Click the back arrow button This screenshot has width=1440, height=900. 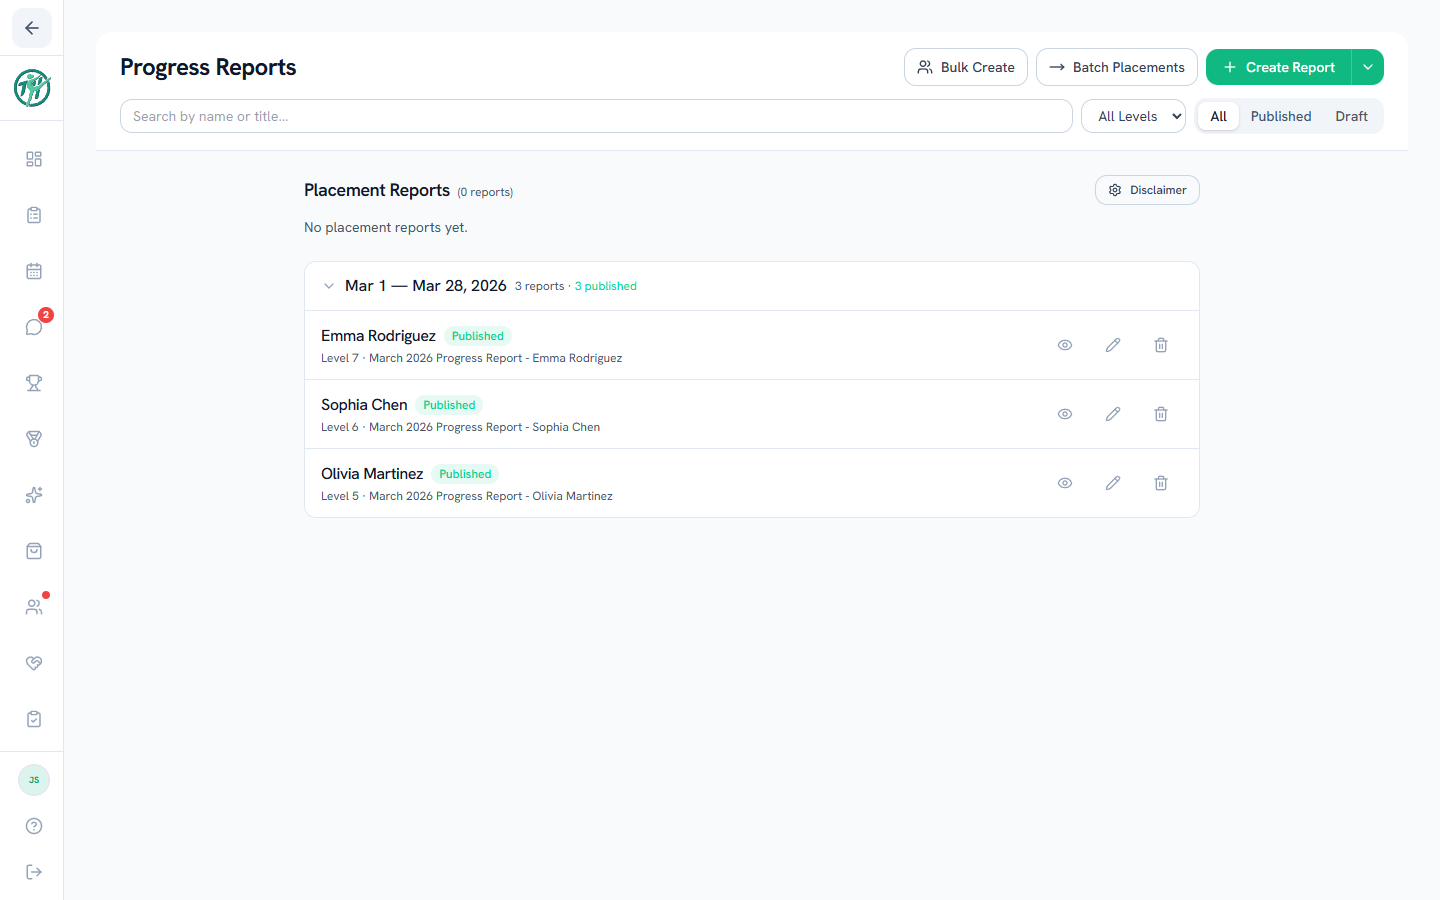click(x=32, y=28)
